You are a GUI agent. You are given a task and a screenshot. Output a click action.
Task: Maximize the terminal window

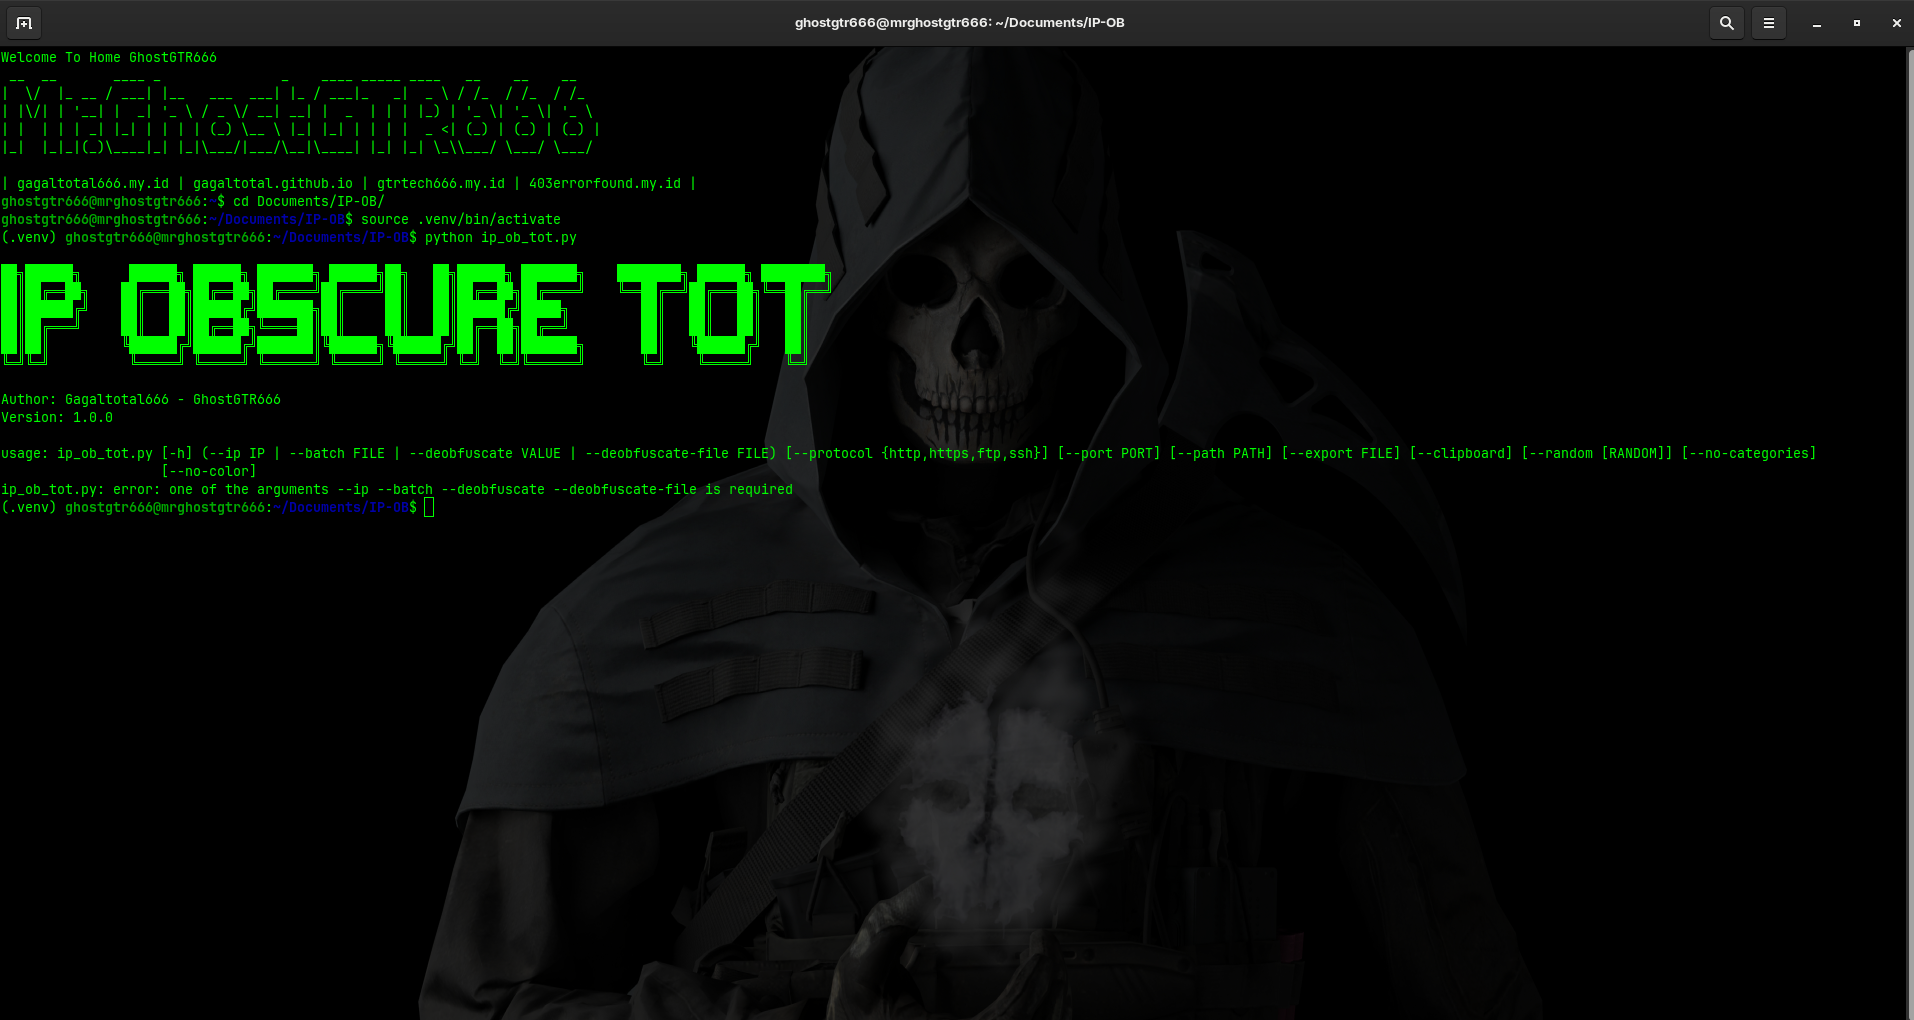[1857, 23]
